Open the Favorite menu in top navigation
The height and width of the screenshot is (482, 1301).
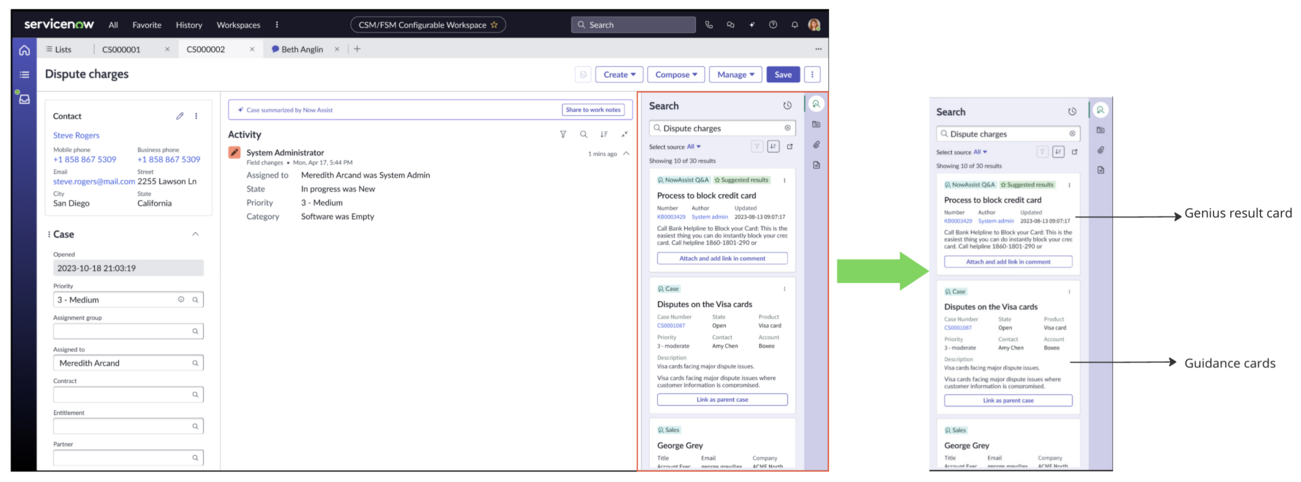pos(147,25)
